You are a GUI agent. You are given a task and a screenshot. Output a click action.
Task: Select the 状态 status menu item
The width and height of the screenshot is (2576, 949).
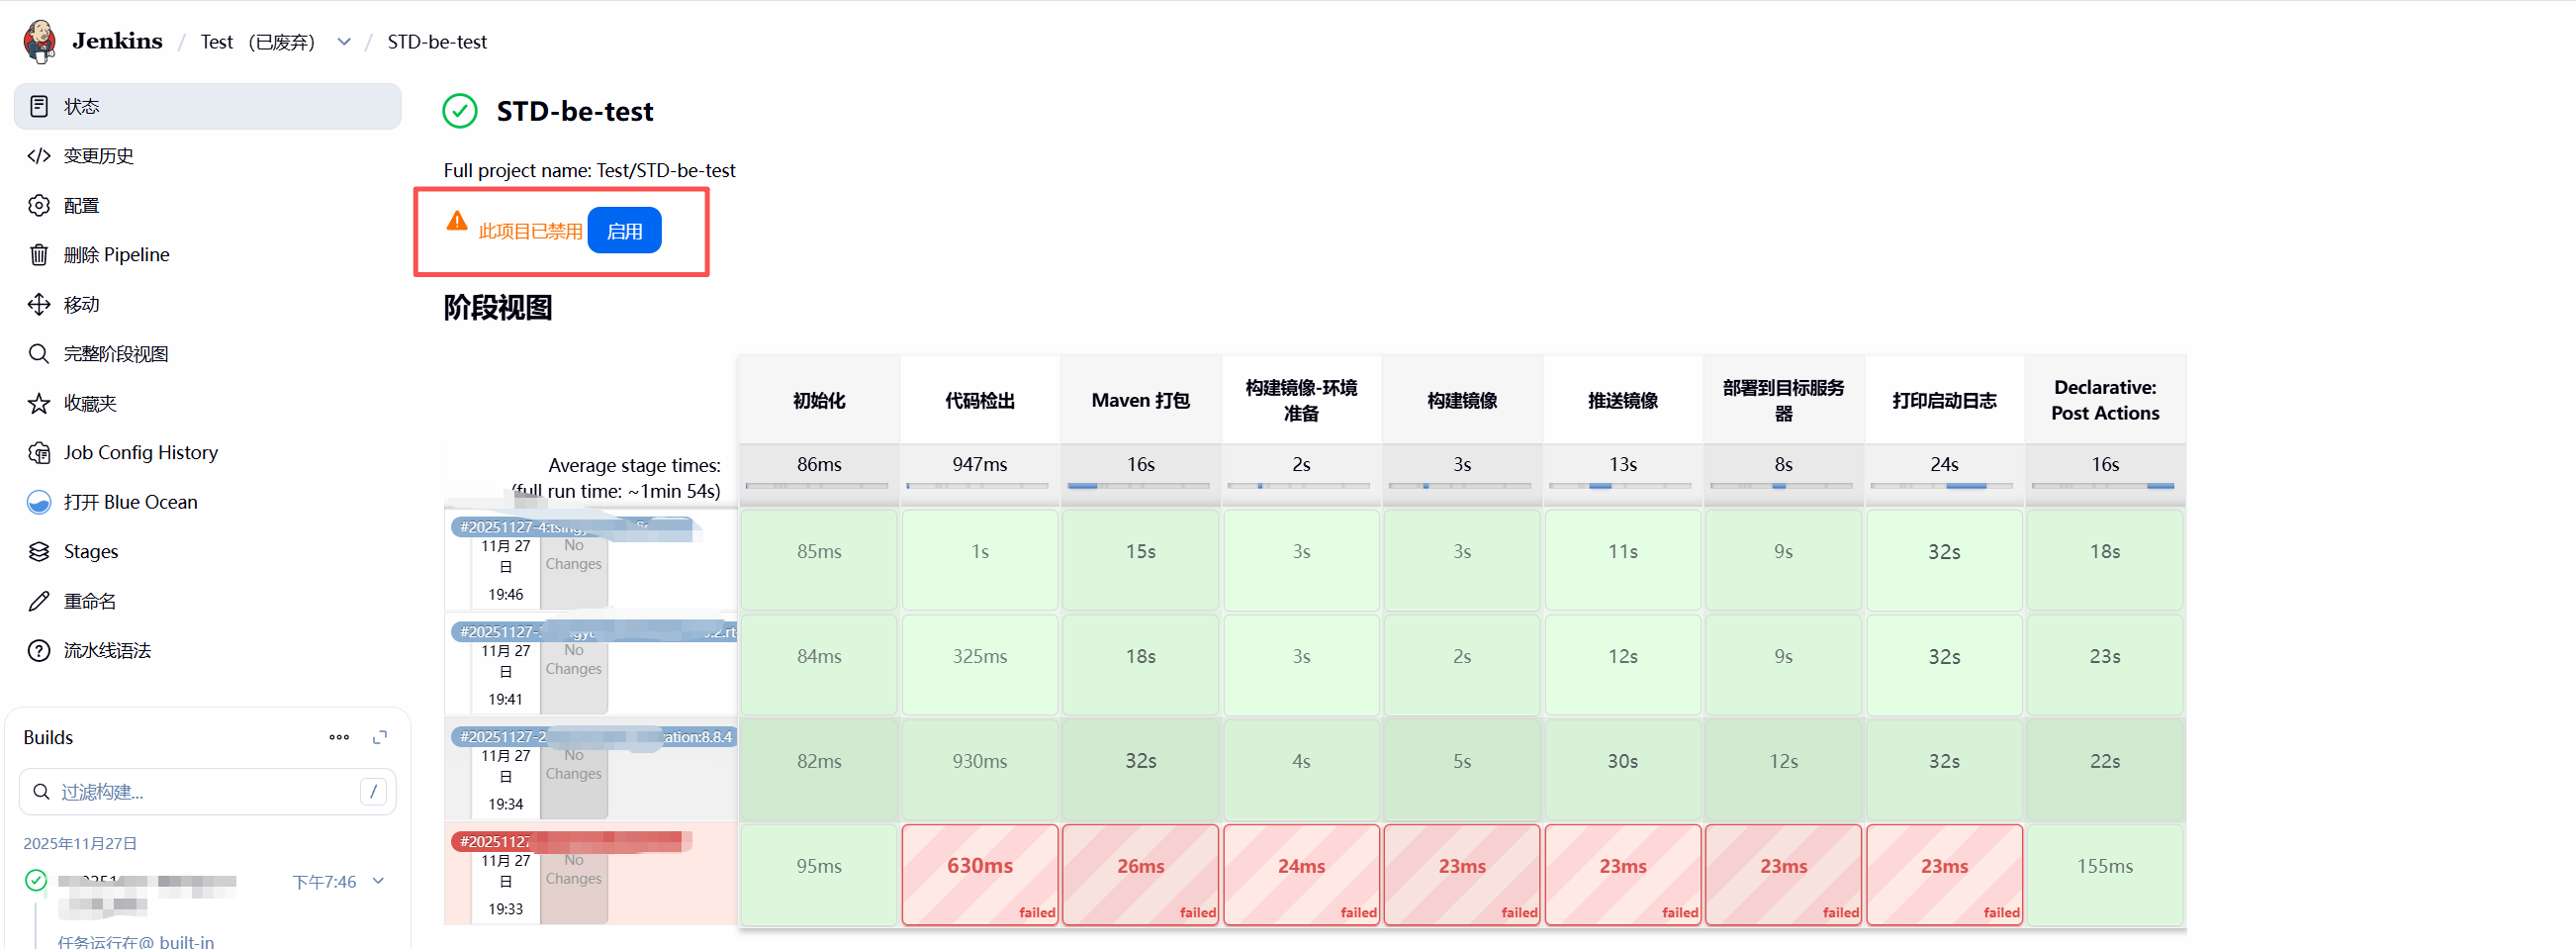(x=81, y=107)
